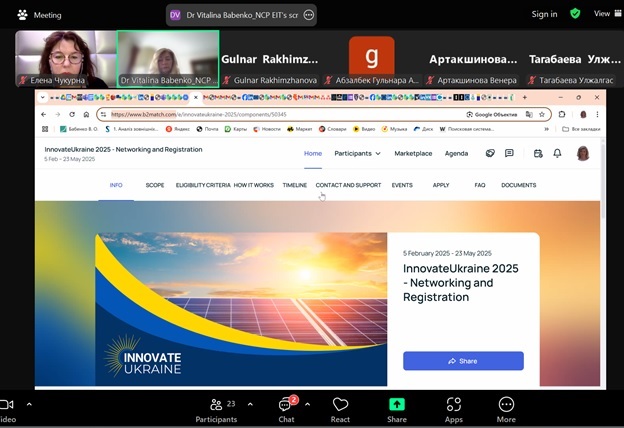Expand the Participants options caret
624x428 pixels.
click(x=250, y=404)
